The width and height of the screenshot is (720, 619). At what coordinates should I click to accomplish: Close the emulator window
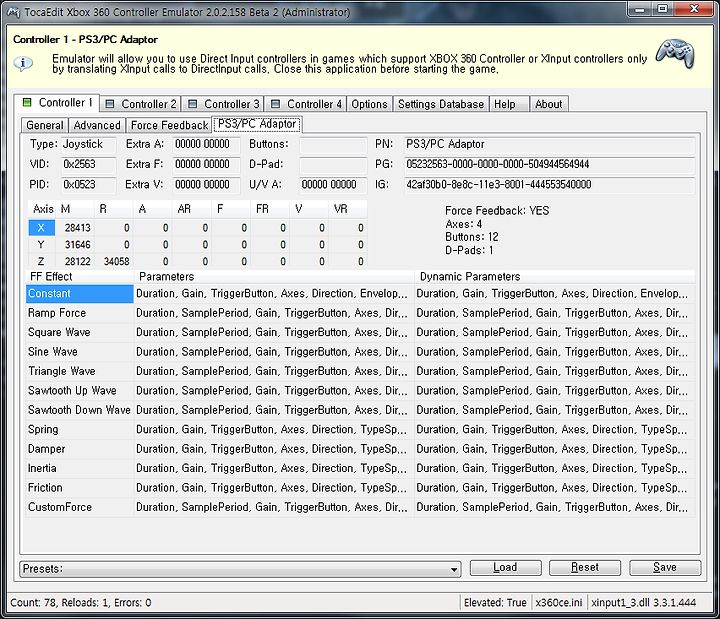[x=693, y=9]
